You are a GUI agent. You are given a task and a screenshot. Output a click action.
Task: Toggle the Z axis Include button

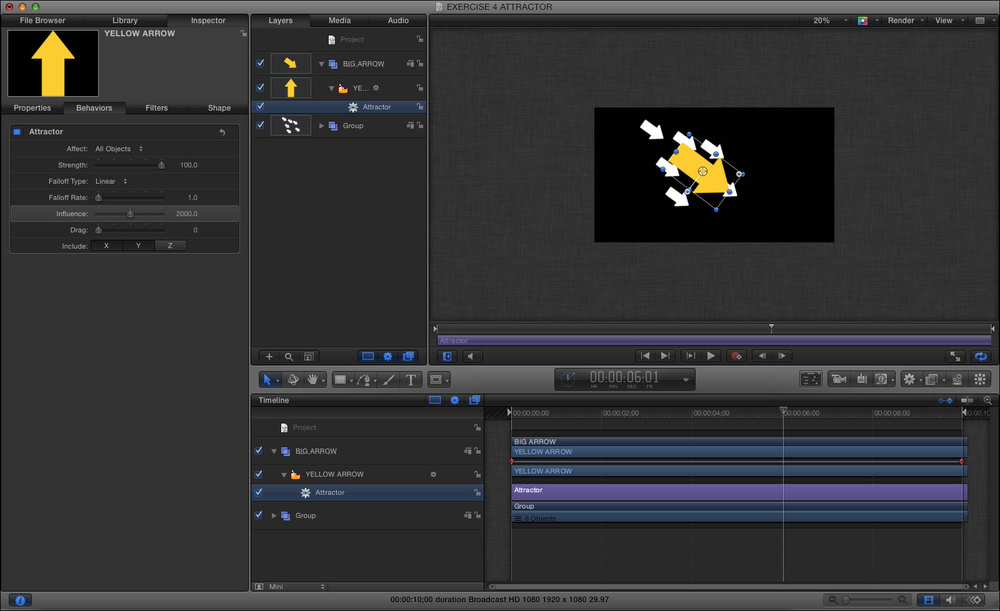tap(169, 245)
